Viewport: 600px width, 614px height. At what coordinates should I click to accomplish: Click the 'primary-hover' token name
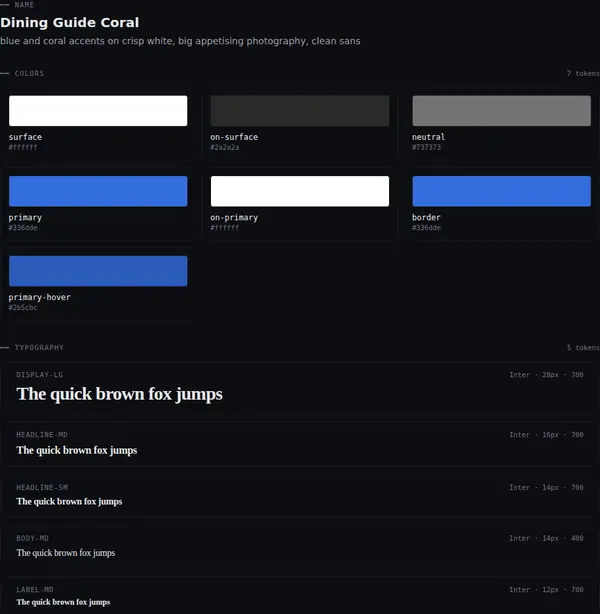click(40, 298)
